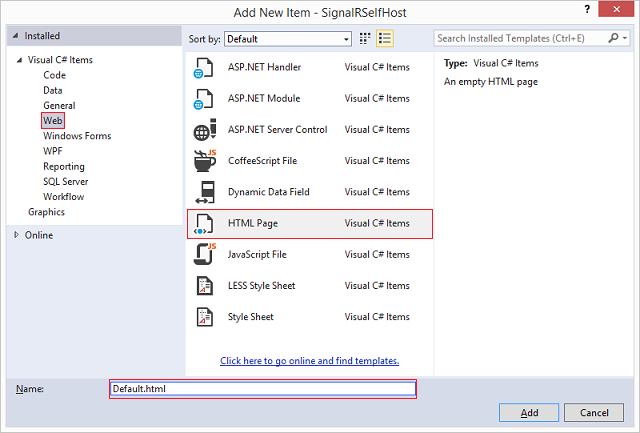The width and height of the screenshot is (640, 433).
Task: Open the online templates link
Action: [x=309, y=361]
